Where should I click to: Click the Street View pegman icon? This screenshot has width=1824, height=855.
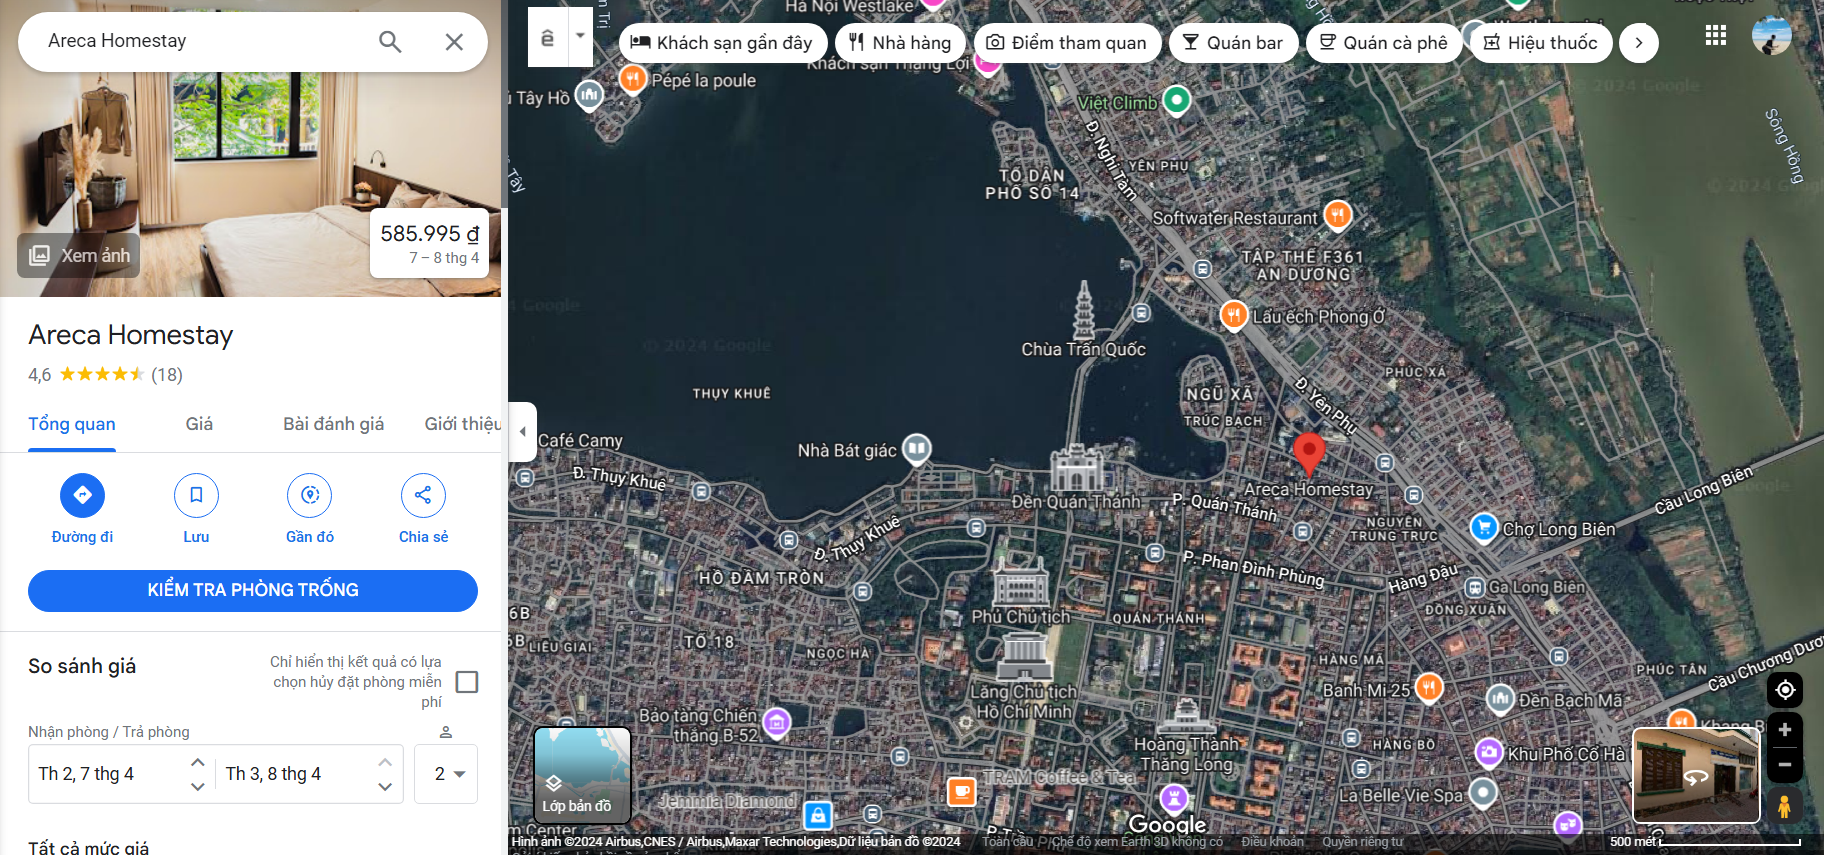pyautogui.click(x=1785, y=805)
